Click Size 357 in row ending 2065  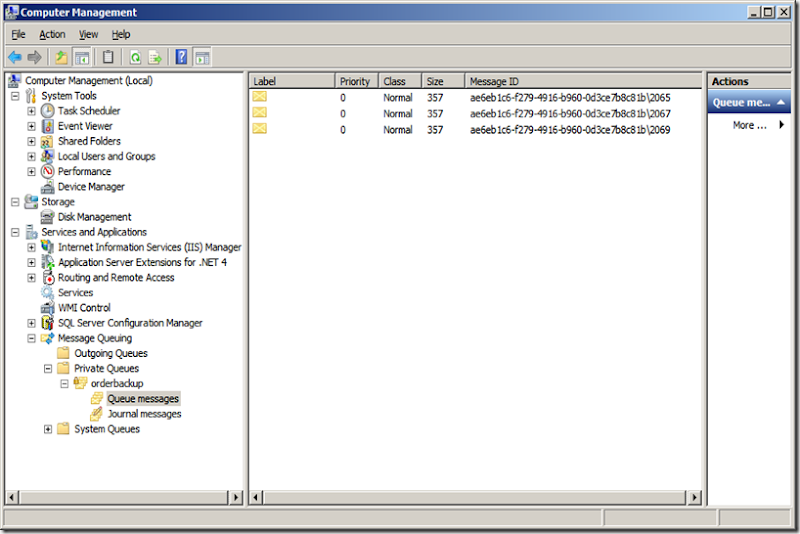[x=435, y=97]
